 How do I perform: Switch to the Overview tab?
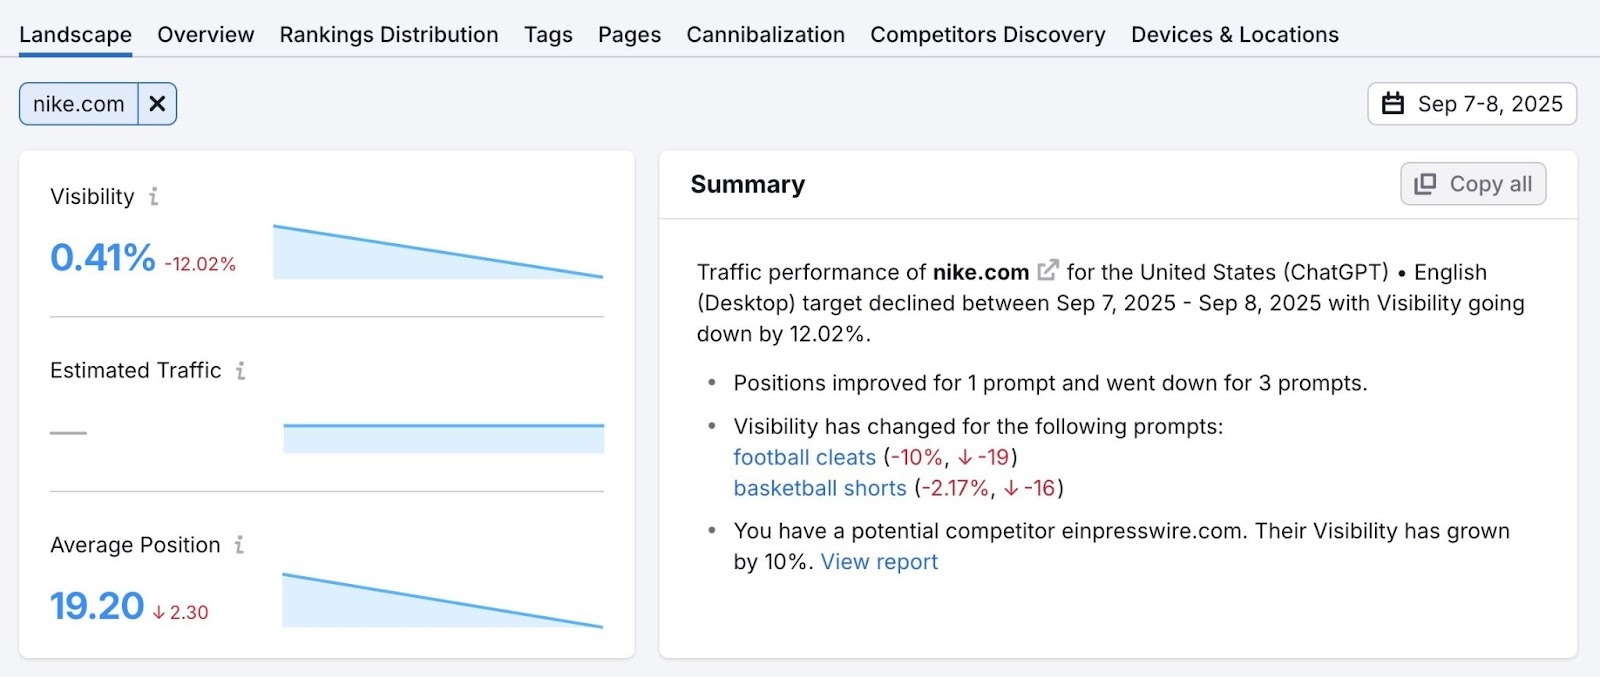point(205,34)
